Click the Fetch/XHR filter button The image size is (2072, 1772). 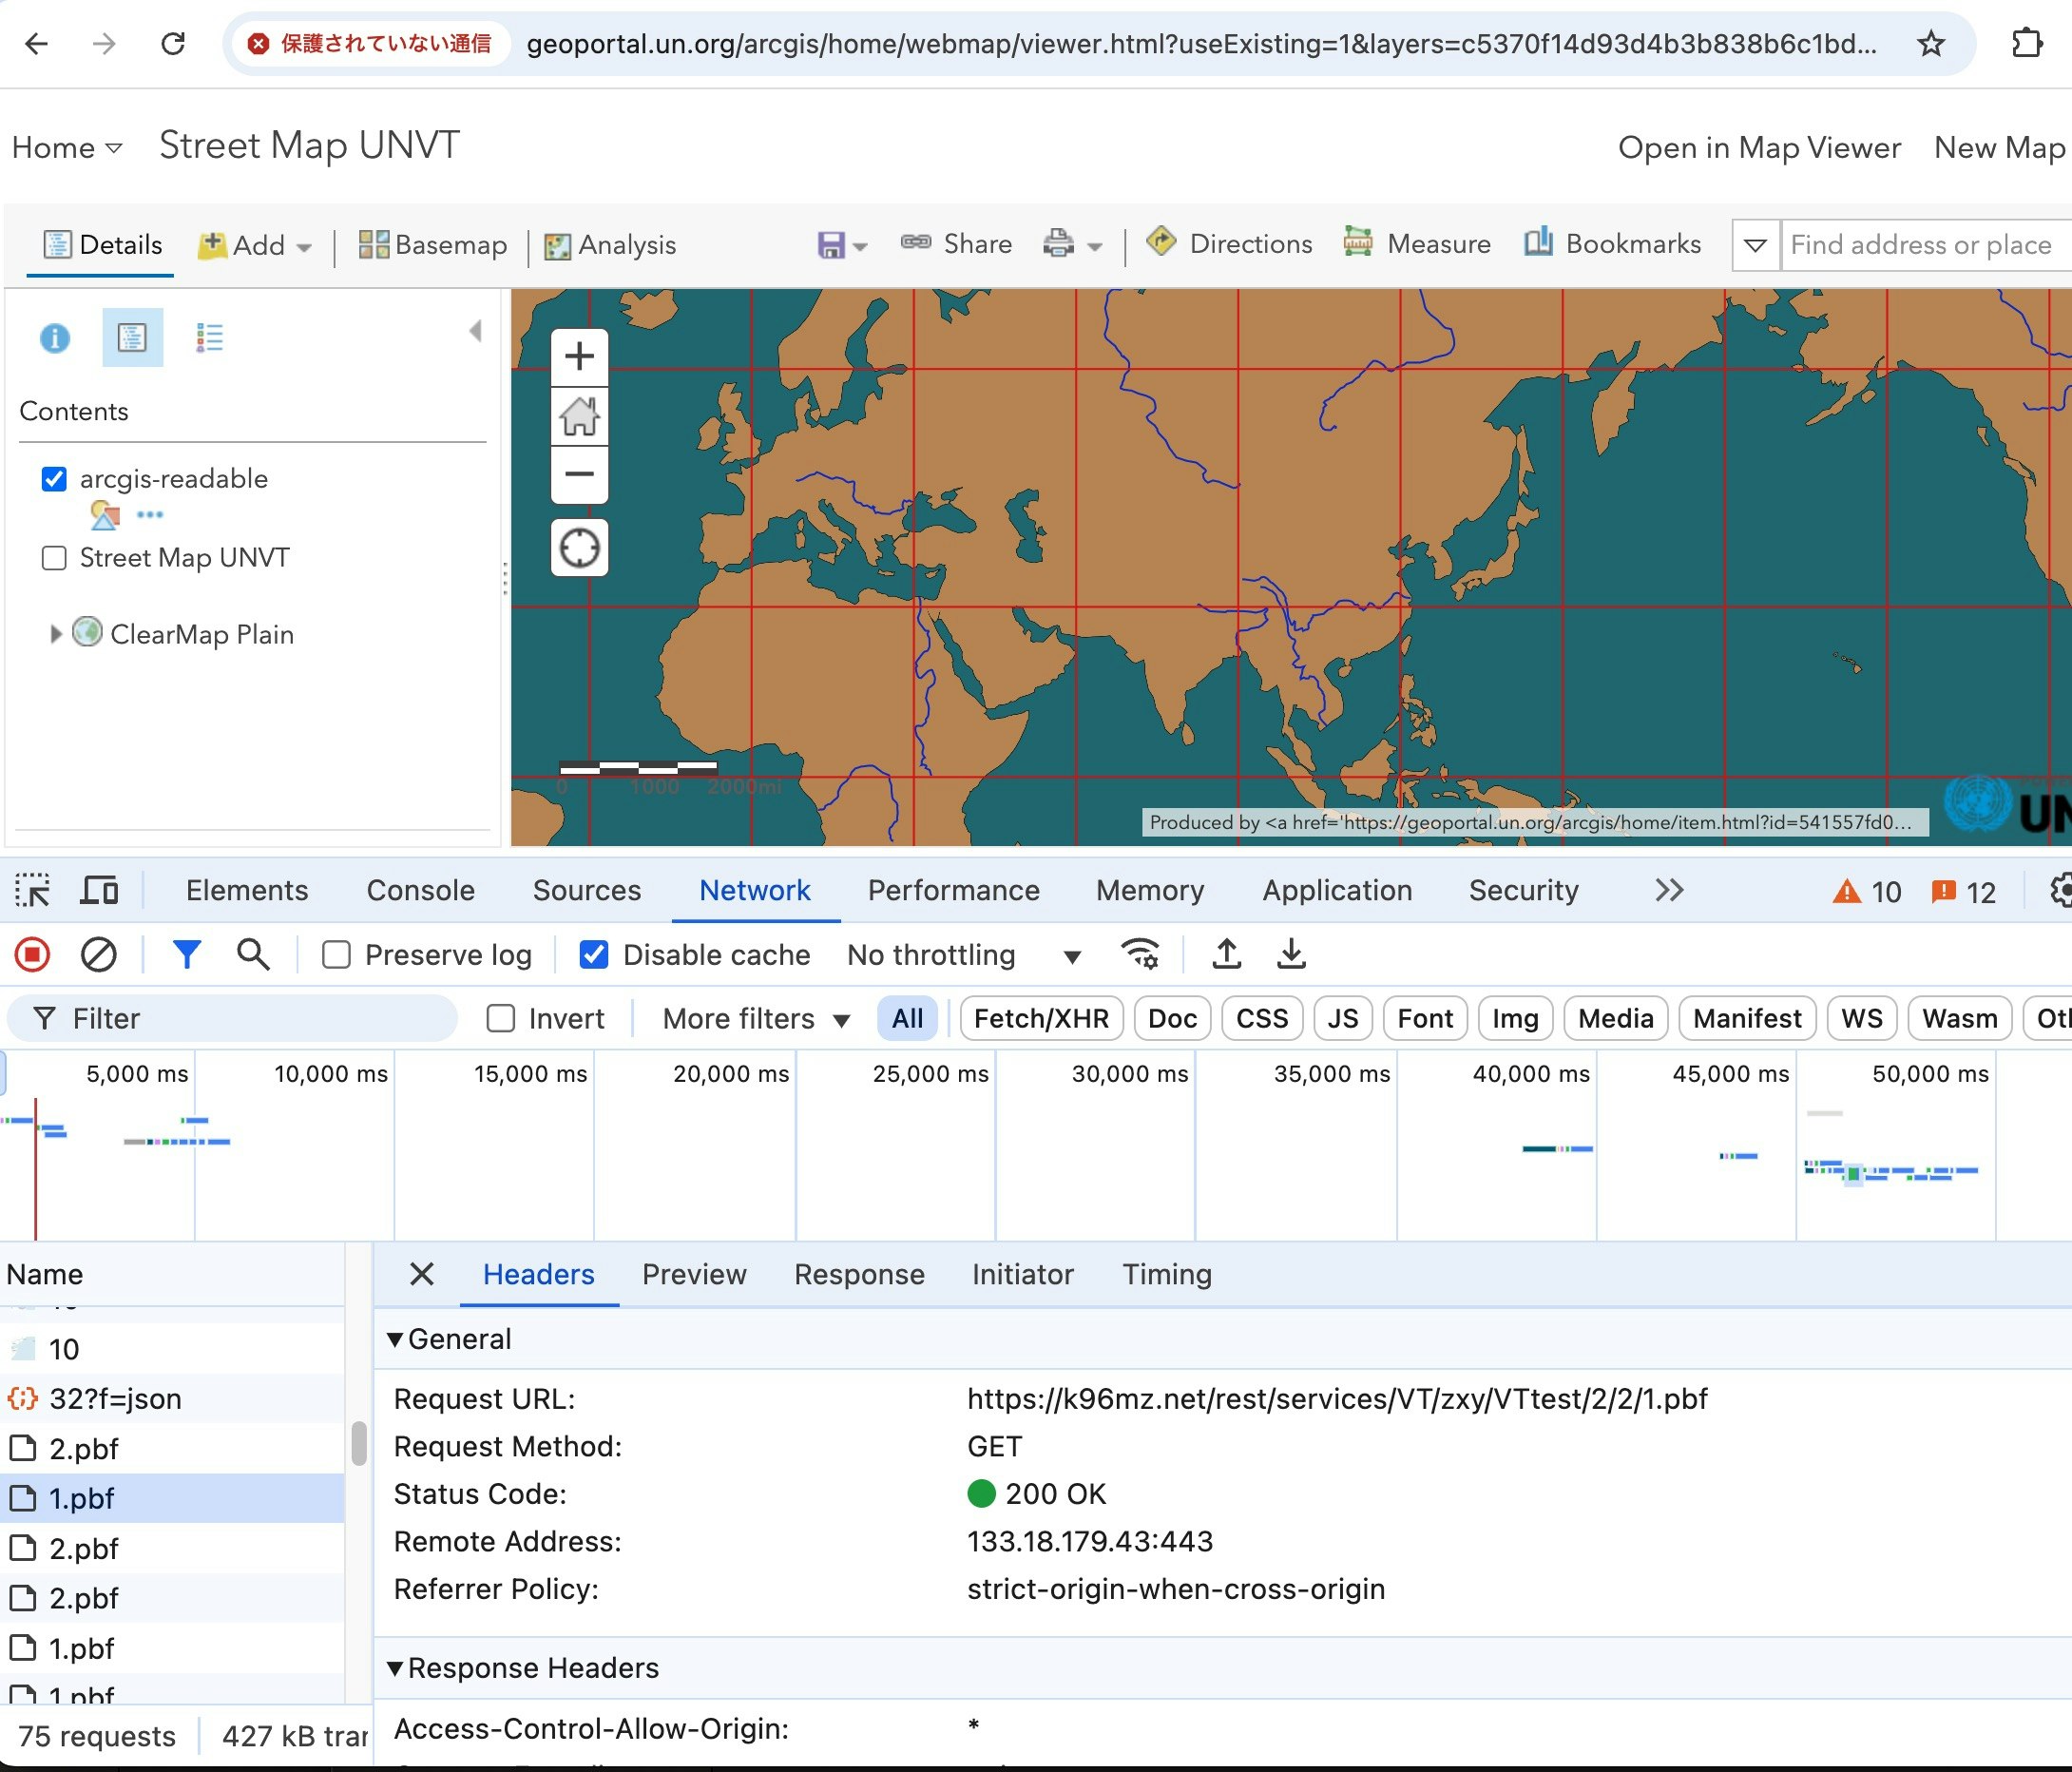coord(1040,1018)
